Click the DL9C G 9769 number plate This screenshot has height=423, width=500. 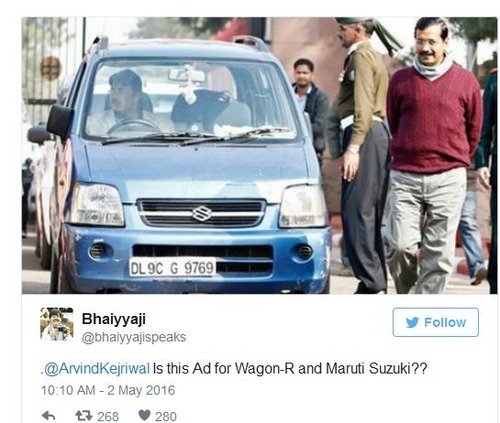pyautogui.click(x=172, y=268)
